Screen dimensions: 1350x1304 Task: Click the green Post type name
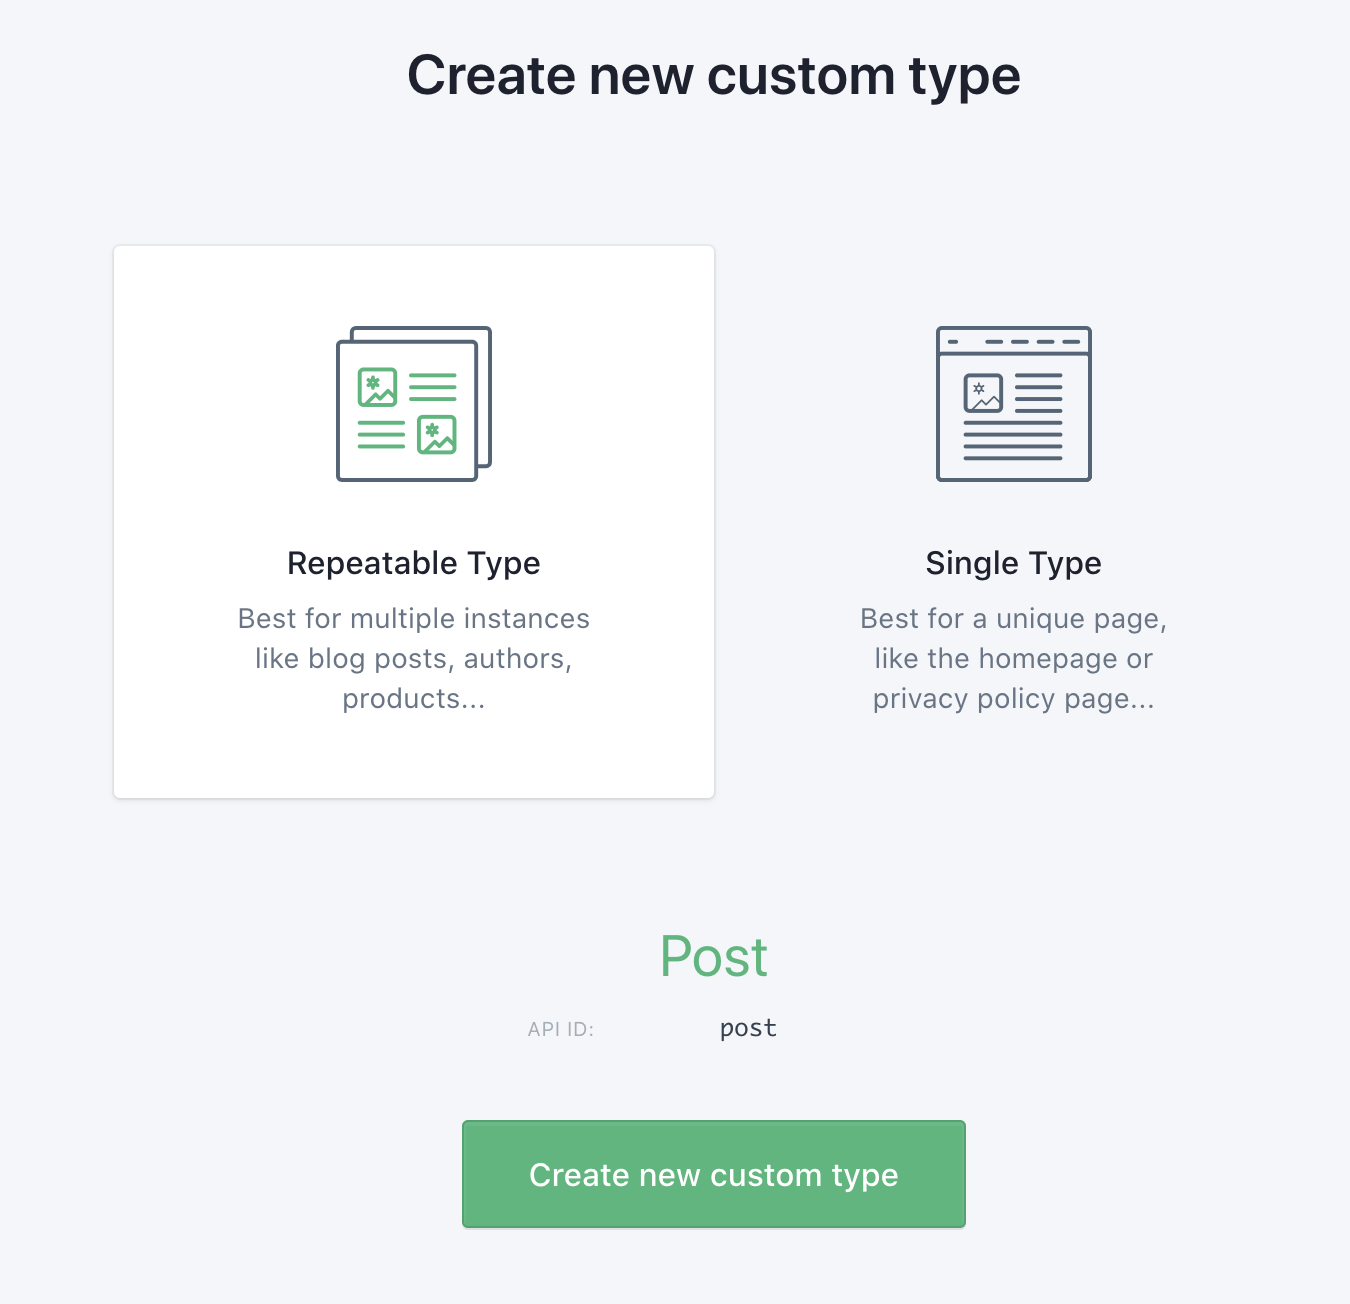(713, 957)
